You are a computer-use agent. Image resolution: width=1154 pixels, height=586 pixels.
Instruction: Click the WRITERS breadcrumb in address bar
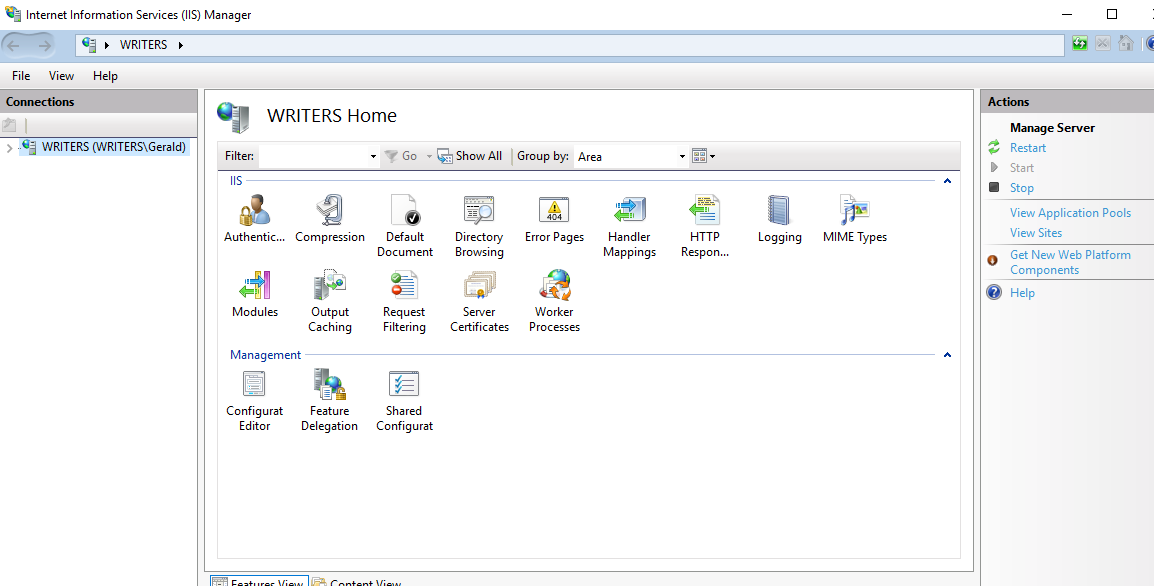[144, 45]
